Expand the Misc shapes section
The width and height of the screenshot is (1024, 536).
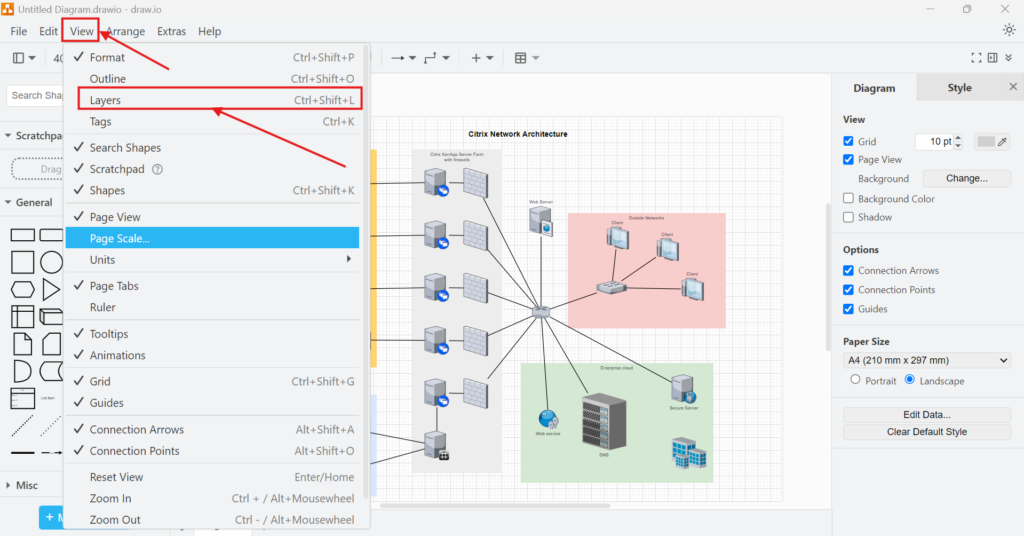coord(27,485)
